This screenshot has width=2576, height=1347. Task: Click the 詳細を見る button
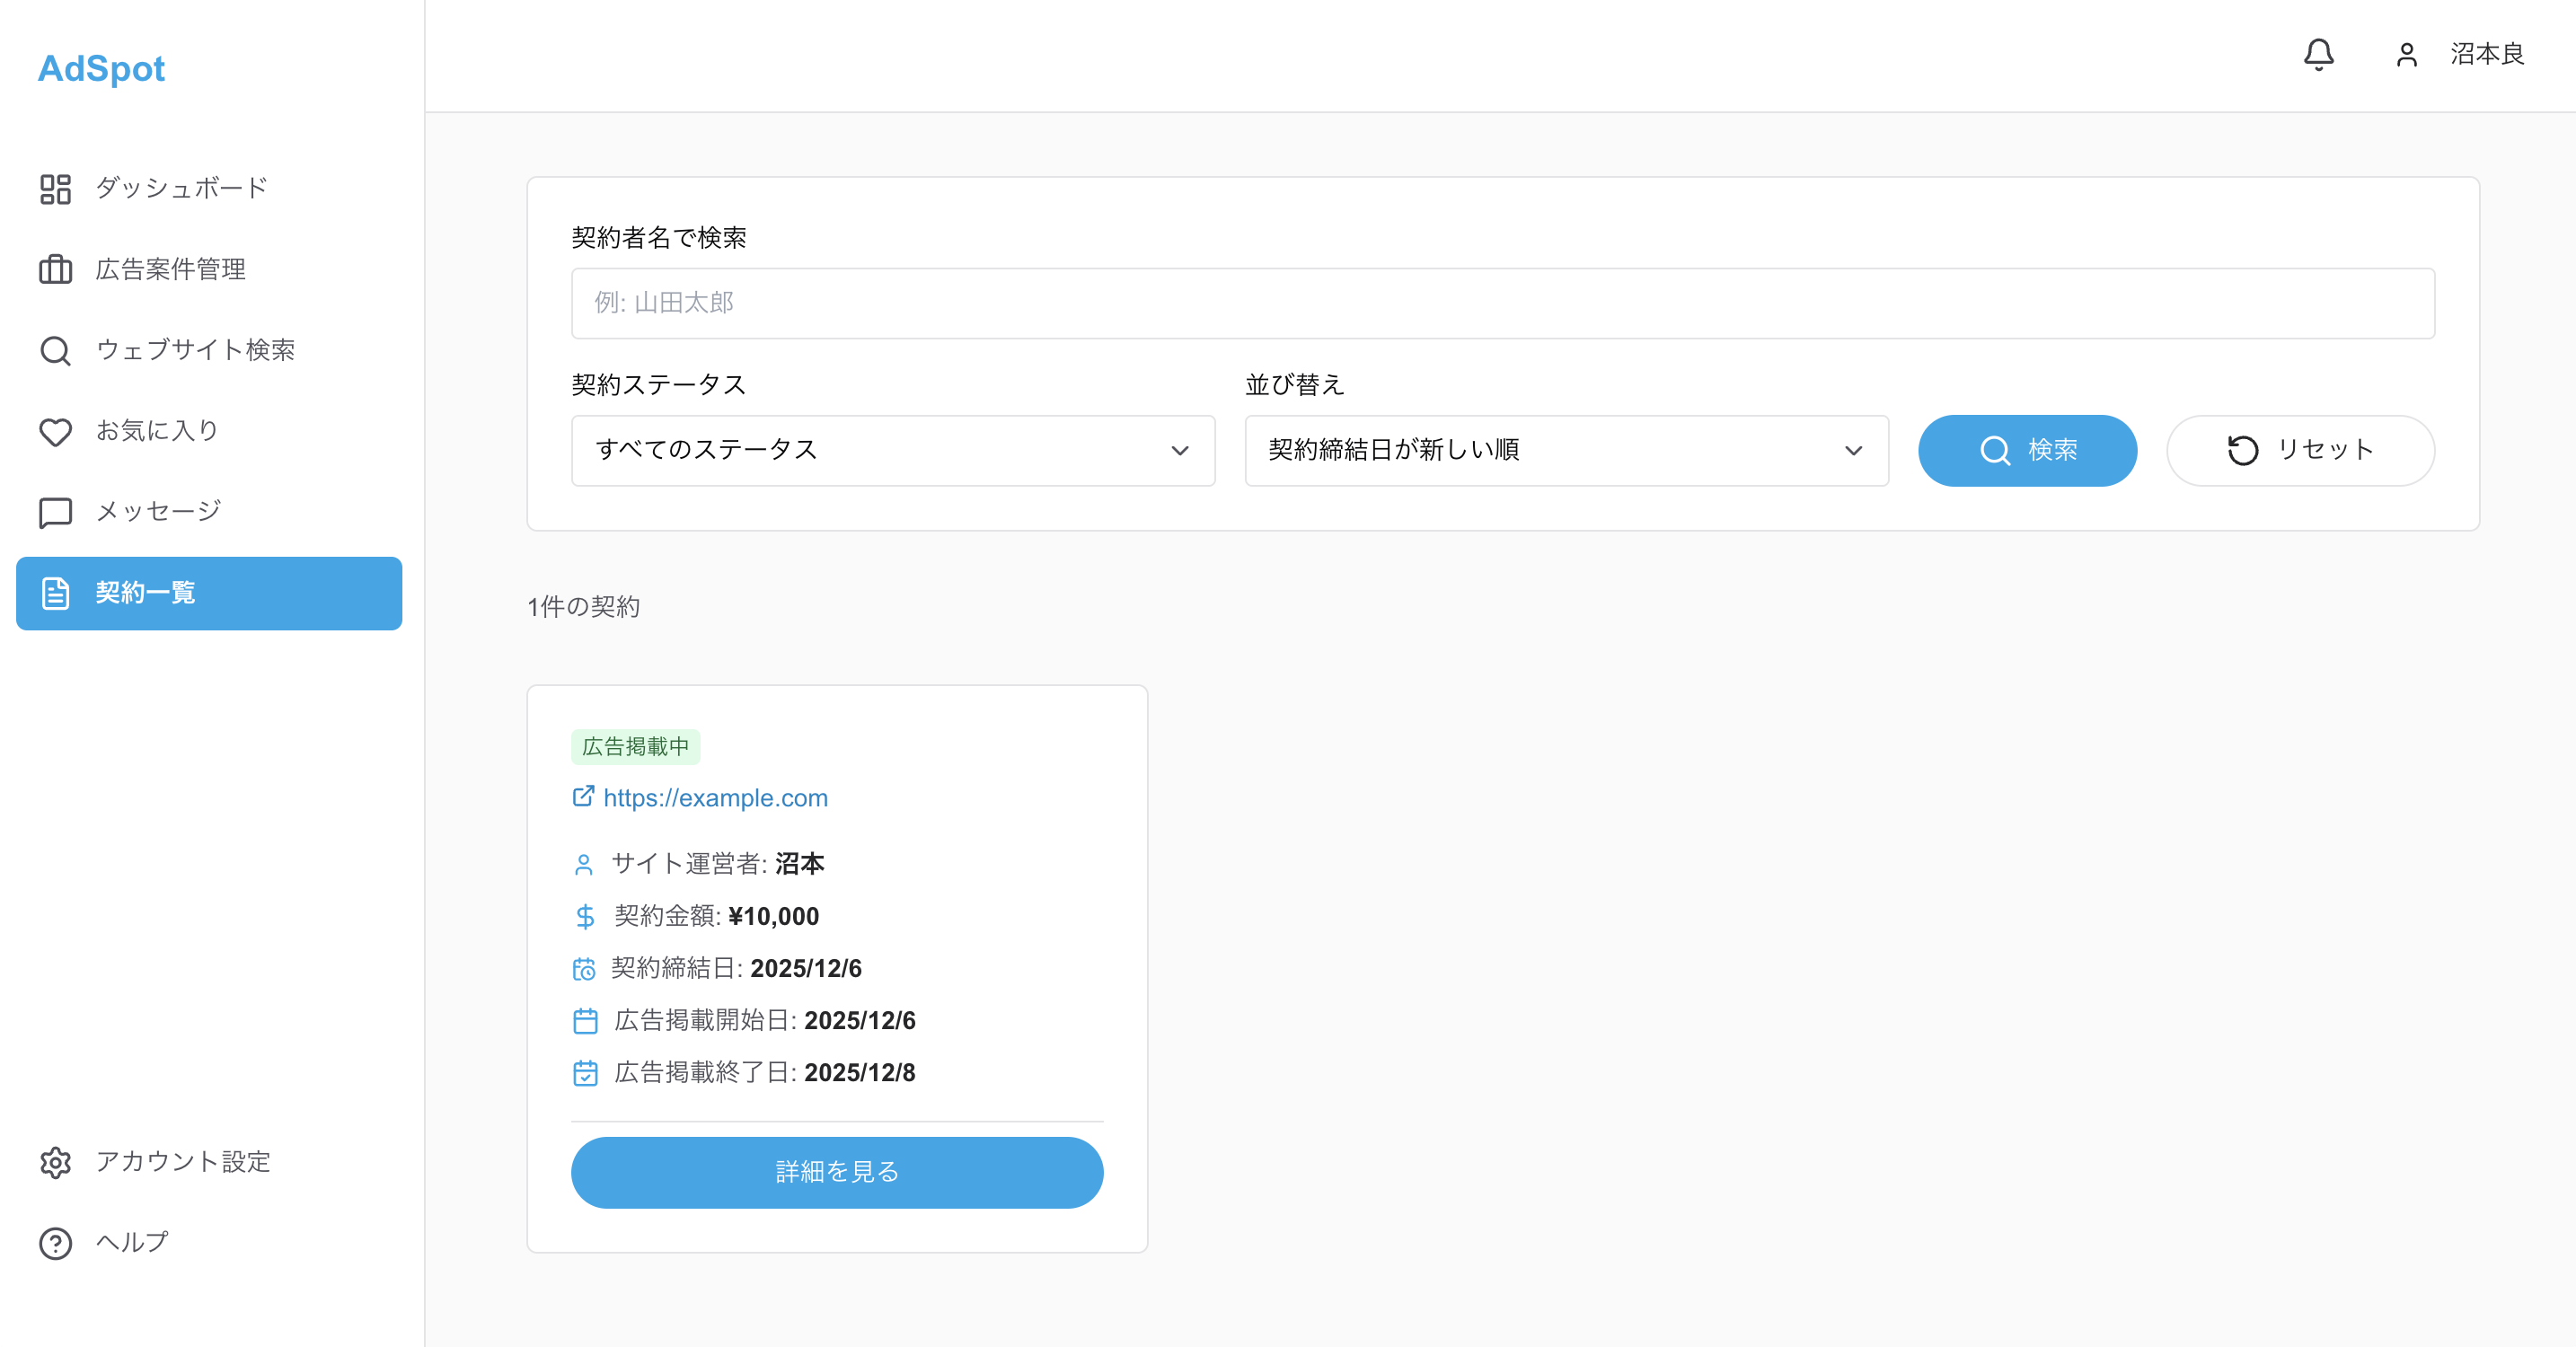coord(837,1172)
